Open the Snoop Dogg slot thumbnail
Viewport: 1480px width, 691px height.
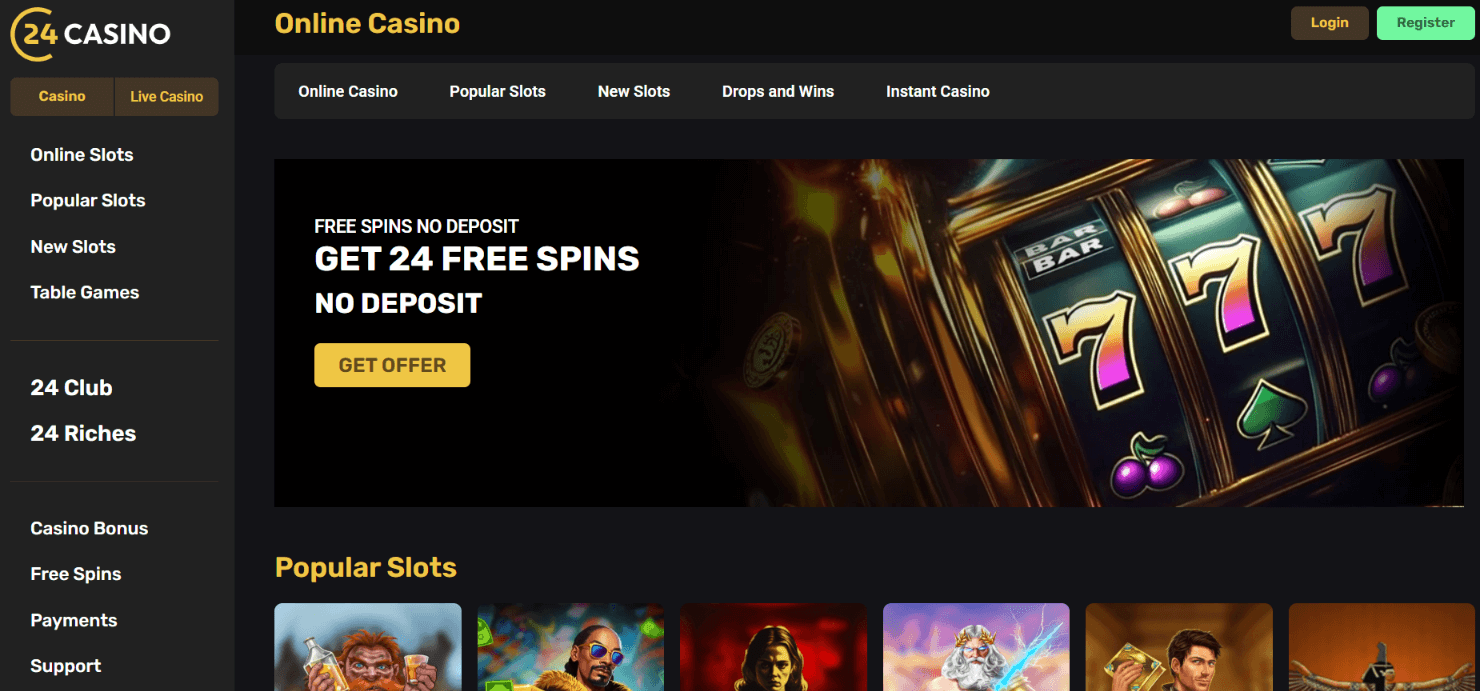click(x=571, y=647)
